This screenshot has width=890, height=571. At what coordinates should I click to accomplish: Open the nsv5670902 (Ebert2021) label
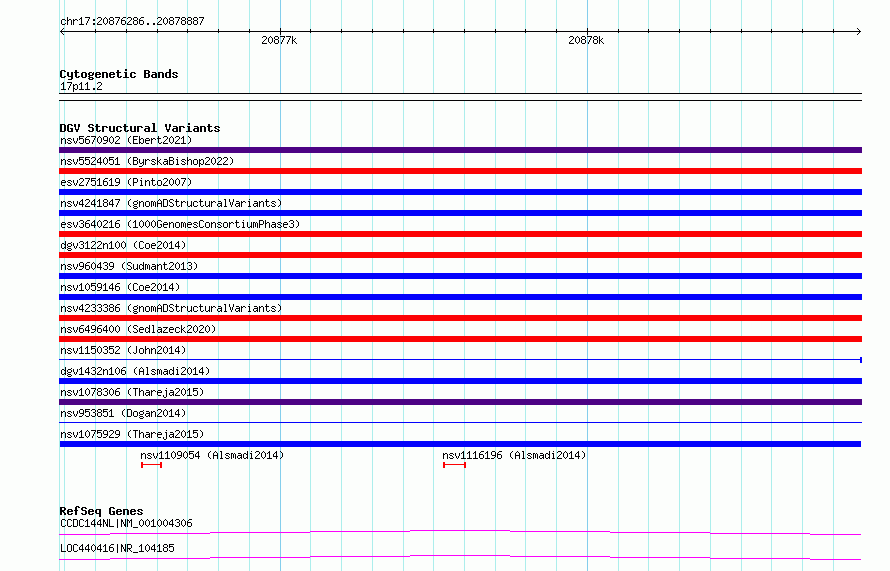point(126,140)
